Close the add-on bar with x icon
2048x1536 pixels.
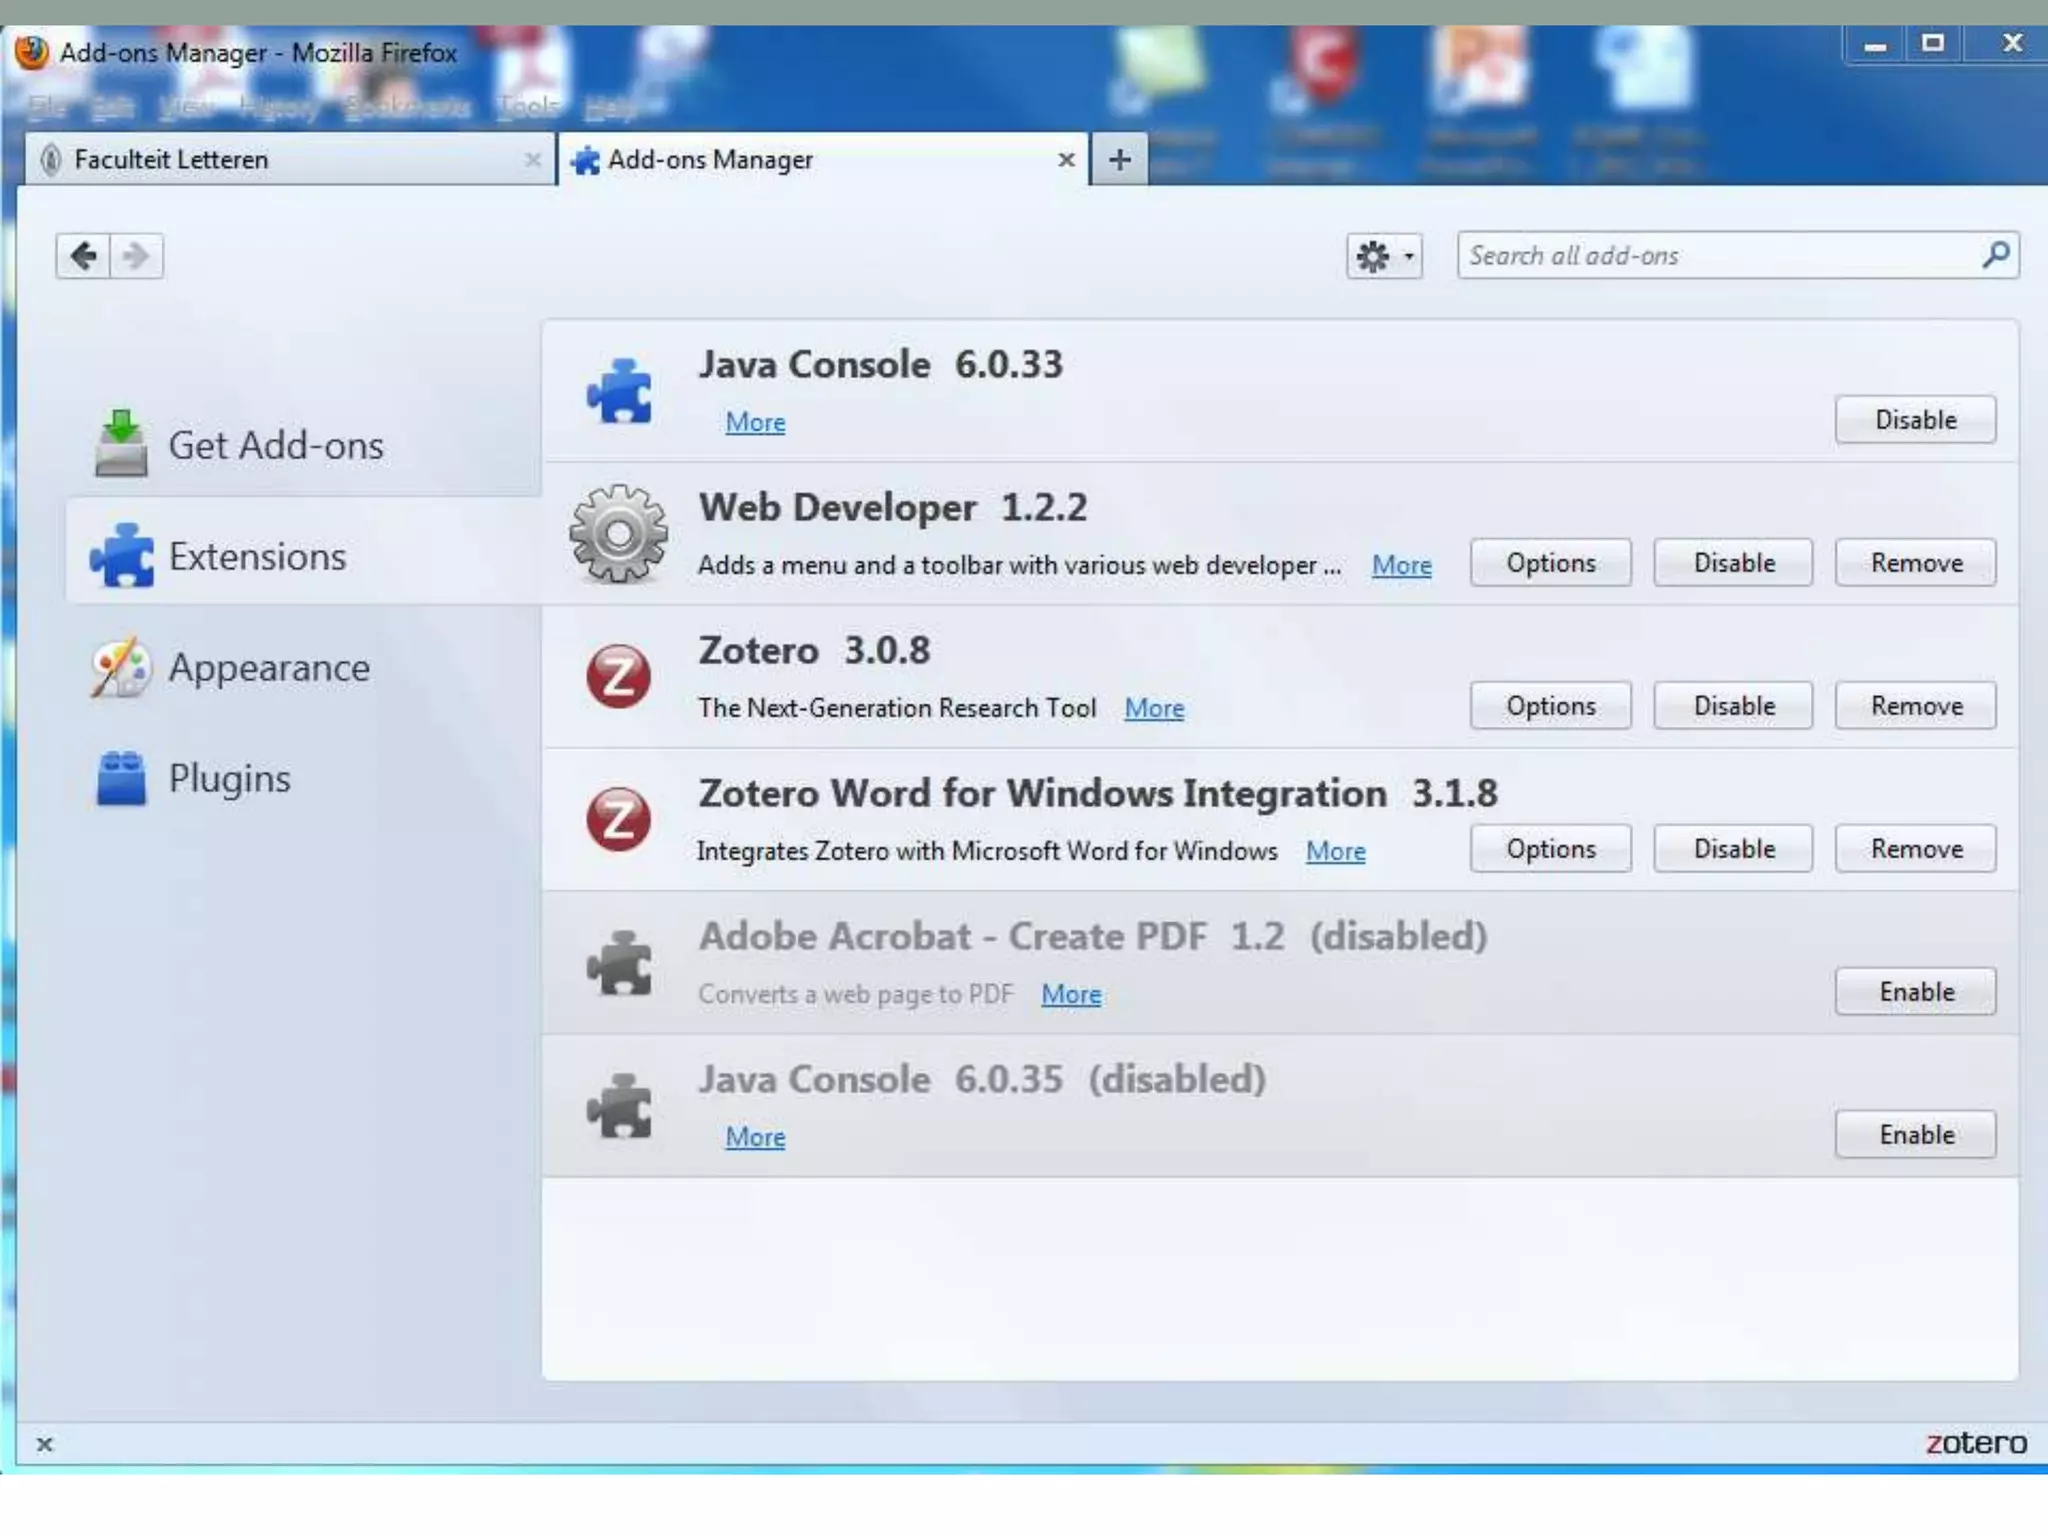(44, 1444)
